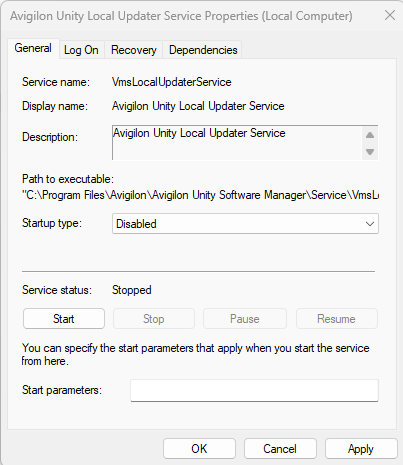Click the Start service button
This screenshot has height=465, width=403.
64,319
